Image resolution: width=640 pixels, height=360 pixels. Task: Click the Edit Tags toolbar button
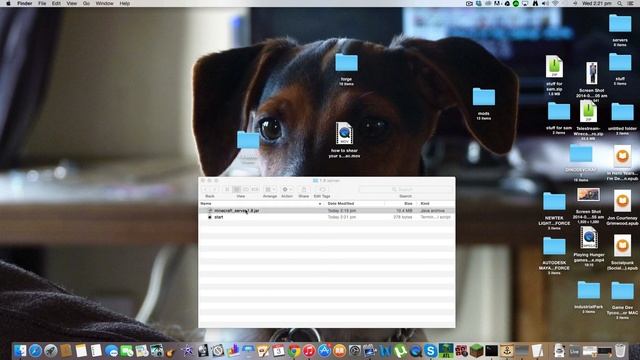pyautogui.click(x=322, y=189)
